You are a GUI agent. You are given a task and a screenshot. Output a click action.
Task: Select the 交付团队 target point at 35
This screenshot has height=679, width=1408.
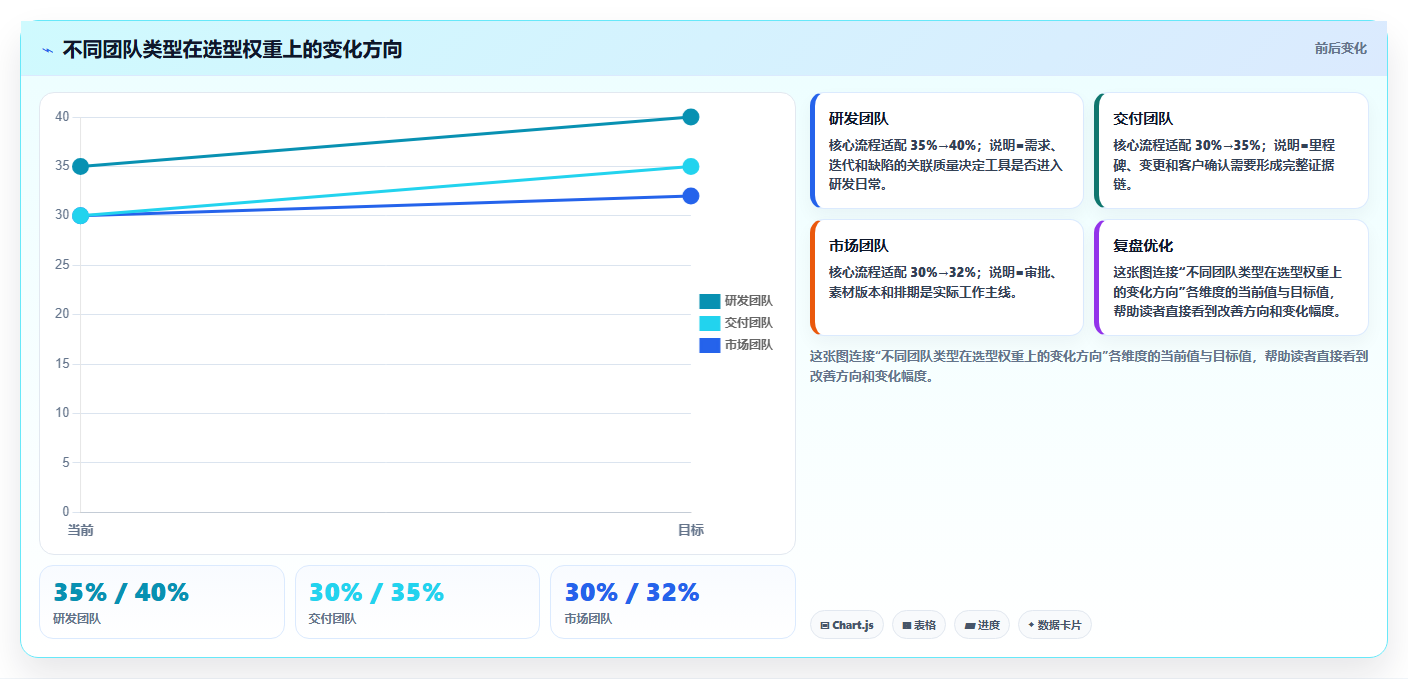click(x=690, y=166)
